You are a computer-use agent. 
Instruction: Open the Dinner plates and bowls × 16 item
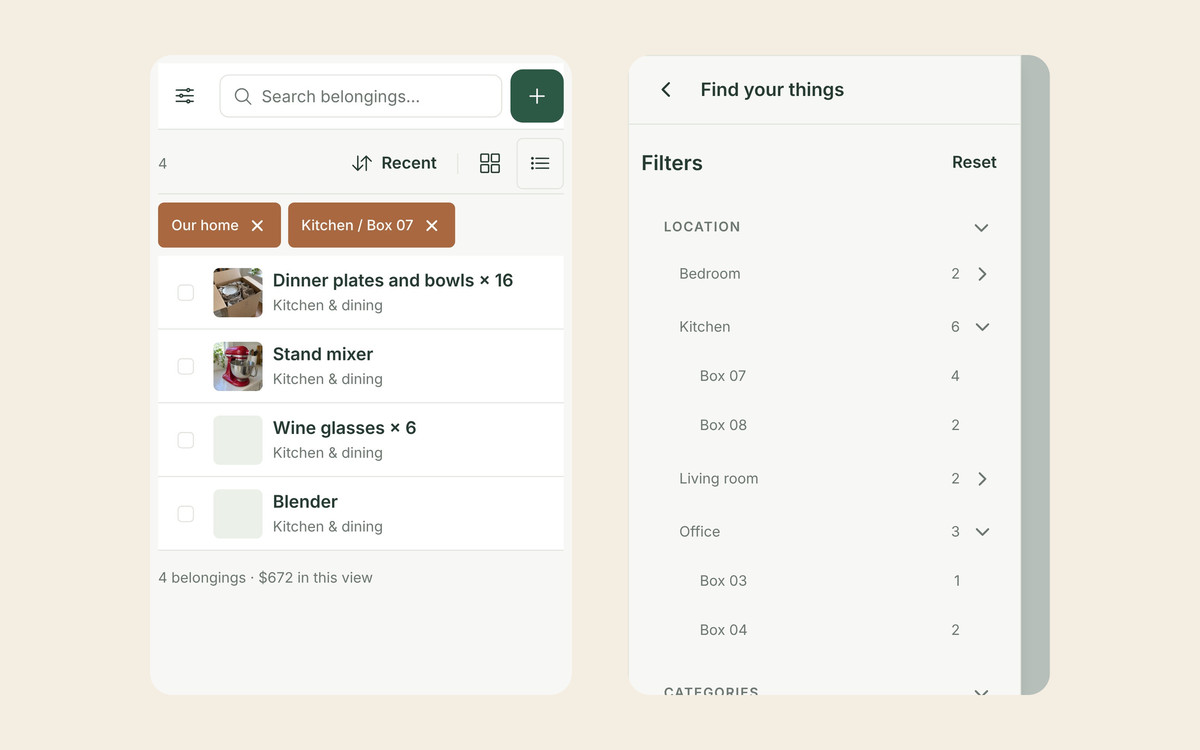pos(393,281)
